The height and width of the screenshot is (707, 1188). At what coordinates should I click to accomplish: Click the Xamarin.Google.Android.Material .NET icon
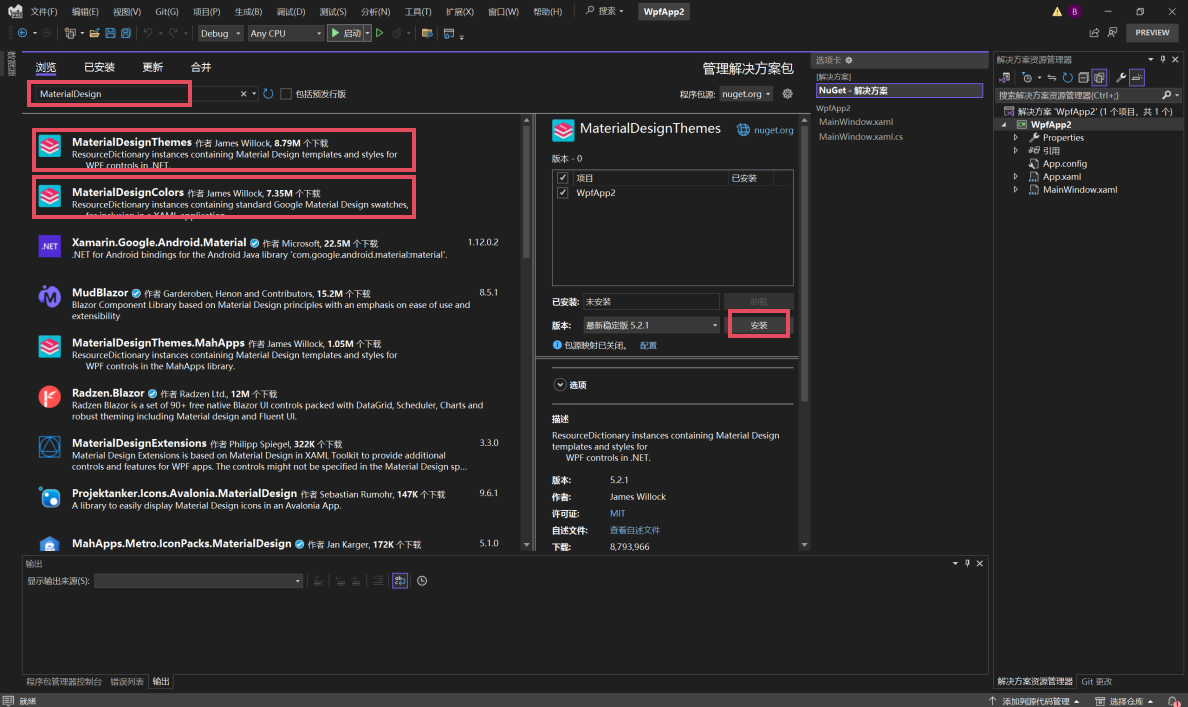(x=50, y=246)
